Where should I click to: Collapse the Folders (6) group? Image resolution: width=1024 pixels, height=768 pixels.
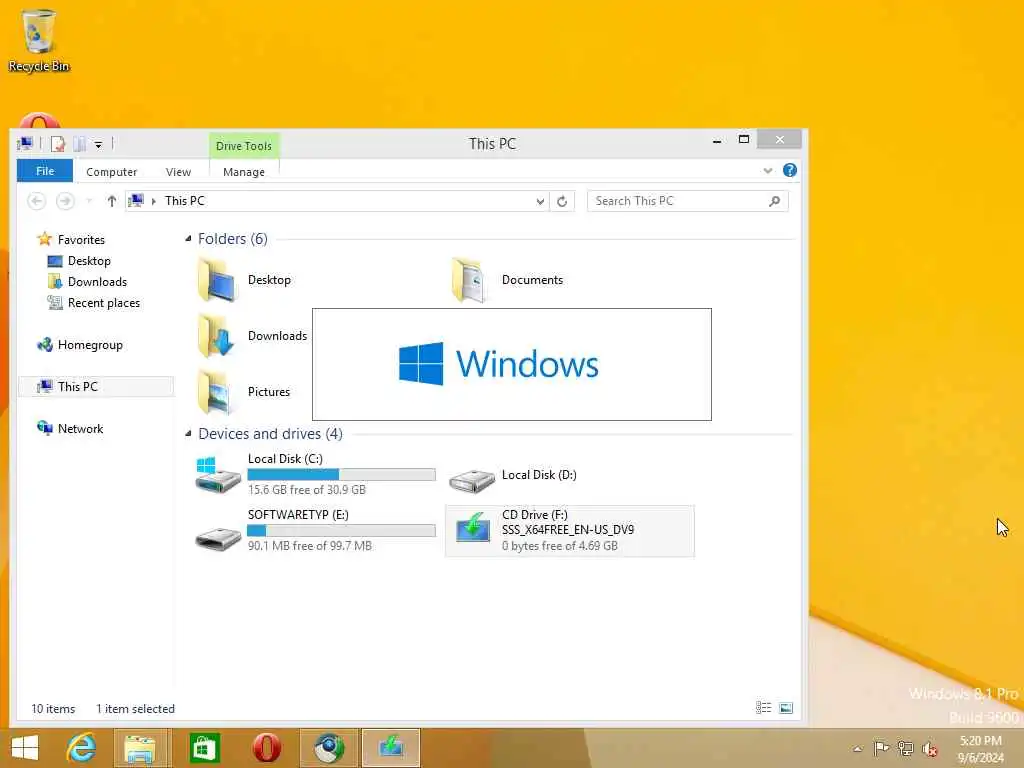[188, 239]
